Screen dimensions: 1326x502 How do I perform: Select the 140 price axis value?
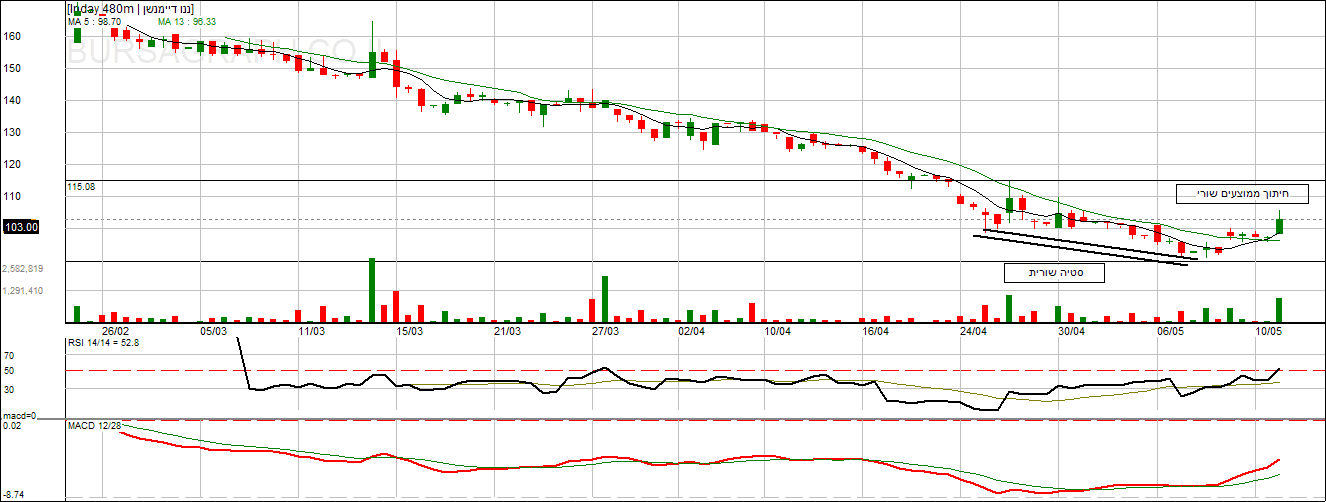(11, 100)
